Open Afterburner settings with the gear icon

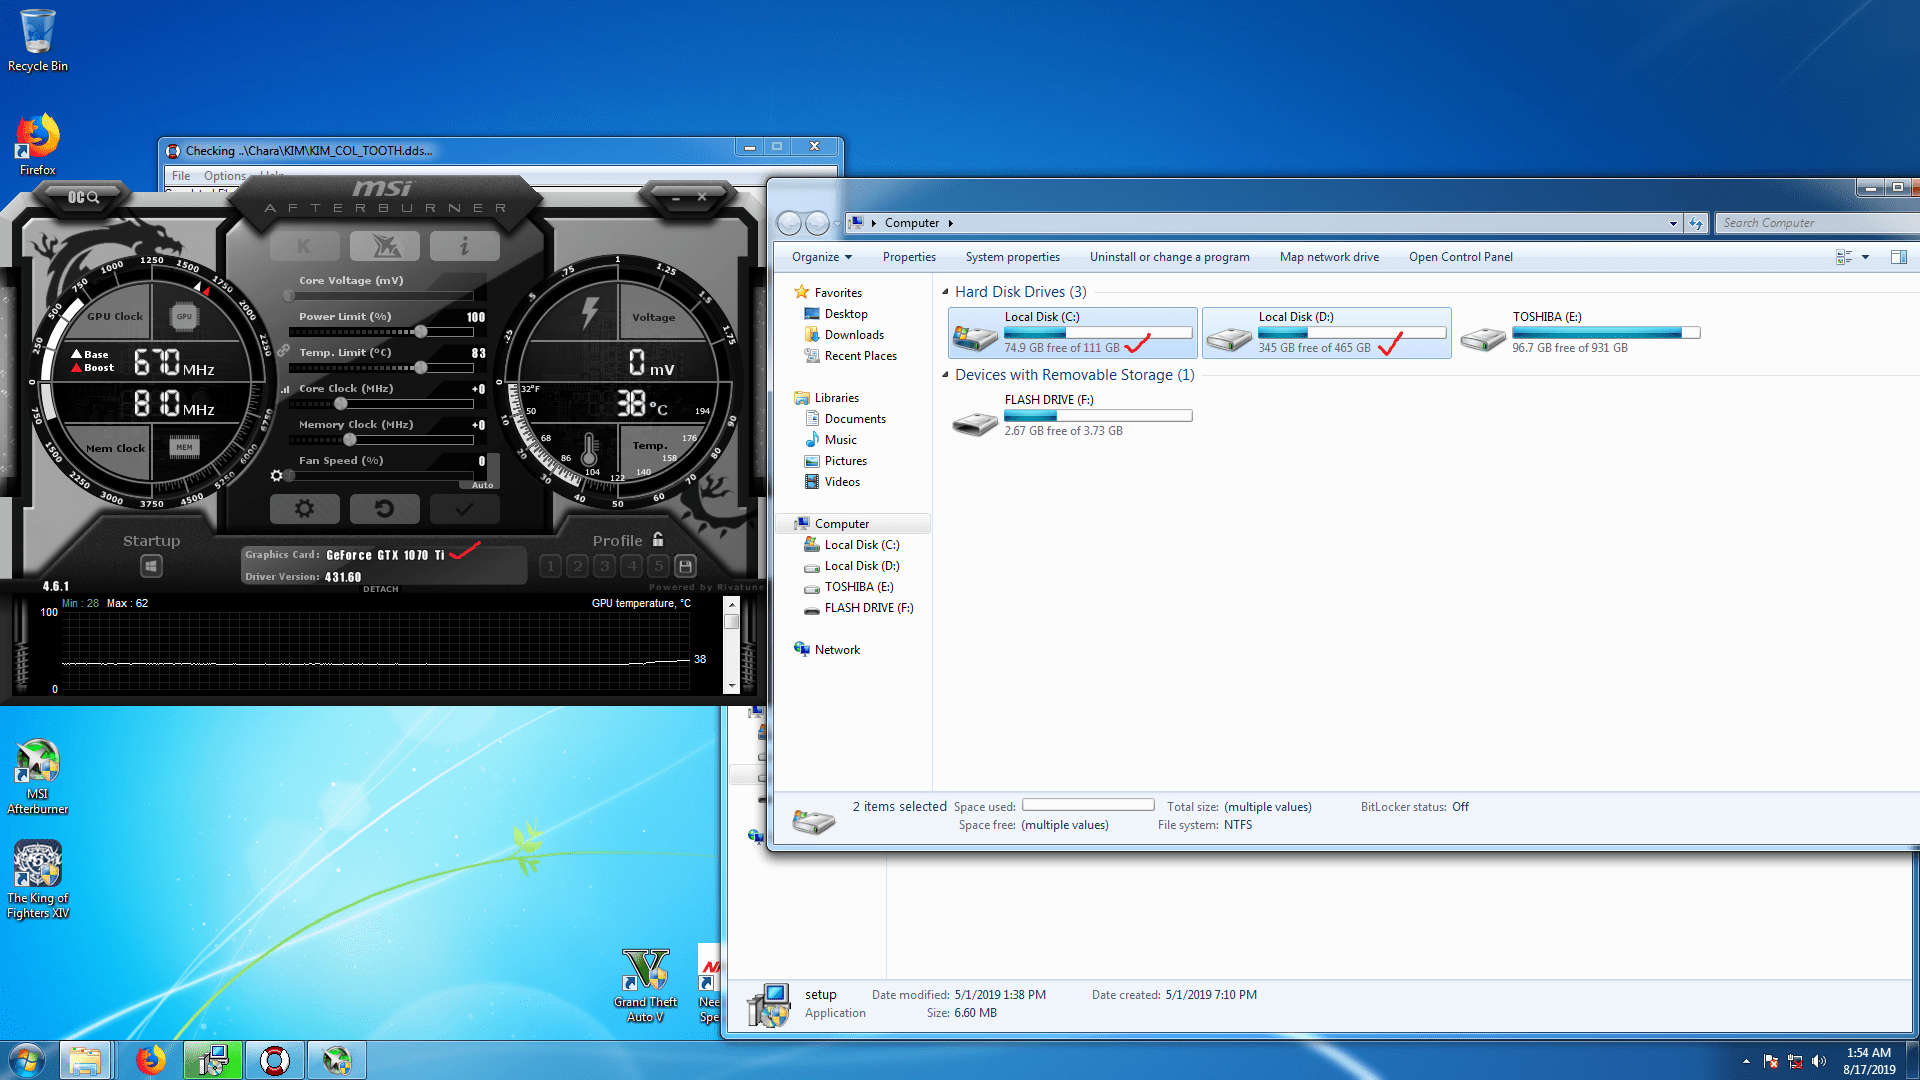click(x=305, y=509)
